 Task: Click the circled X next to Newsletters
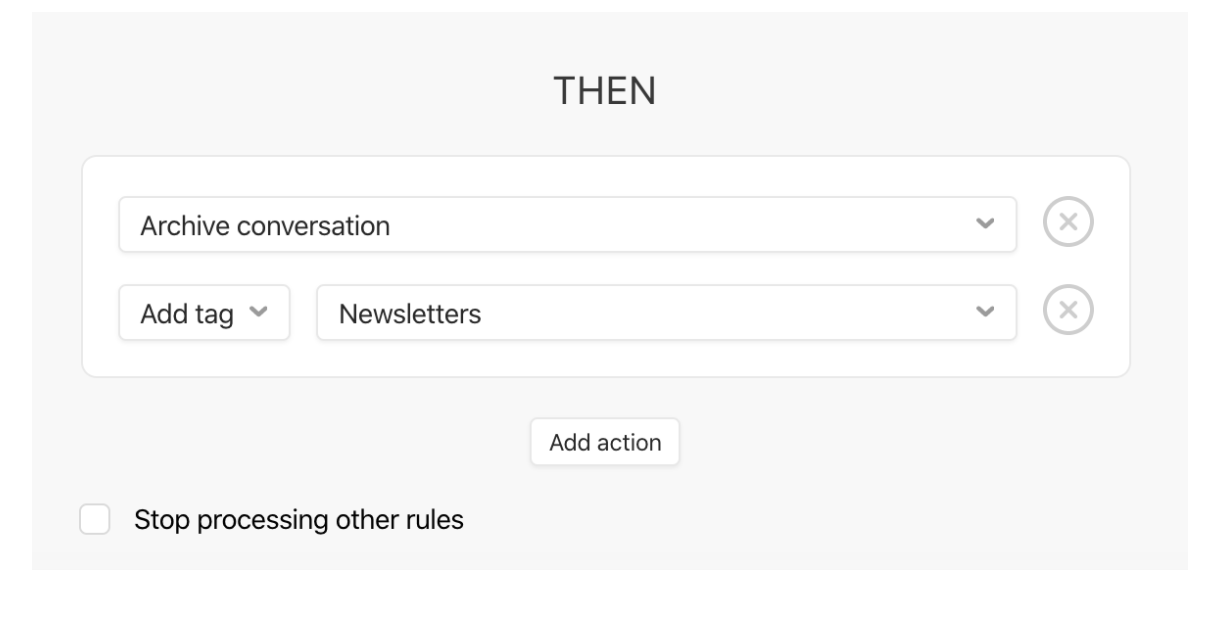[1069, 312]
